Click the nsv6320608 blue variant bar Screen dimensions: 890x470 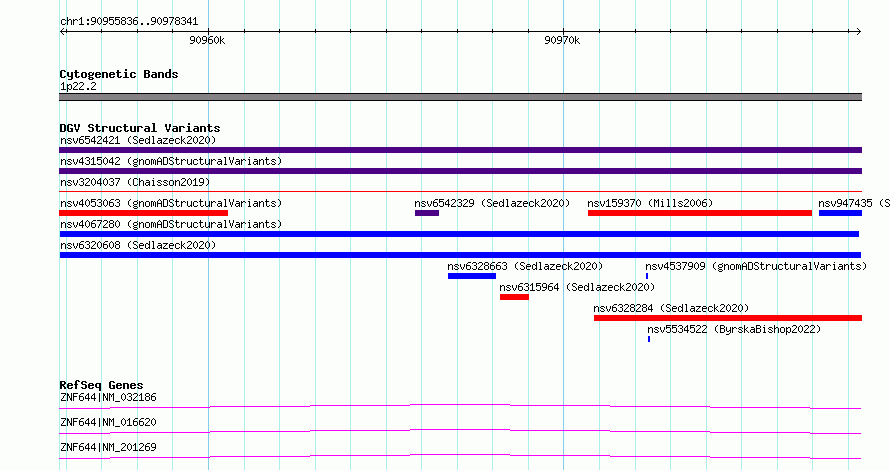click(x=460, y=255)
